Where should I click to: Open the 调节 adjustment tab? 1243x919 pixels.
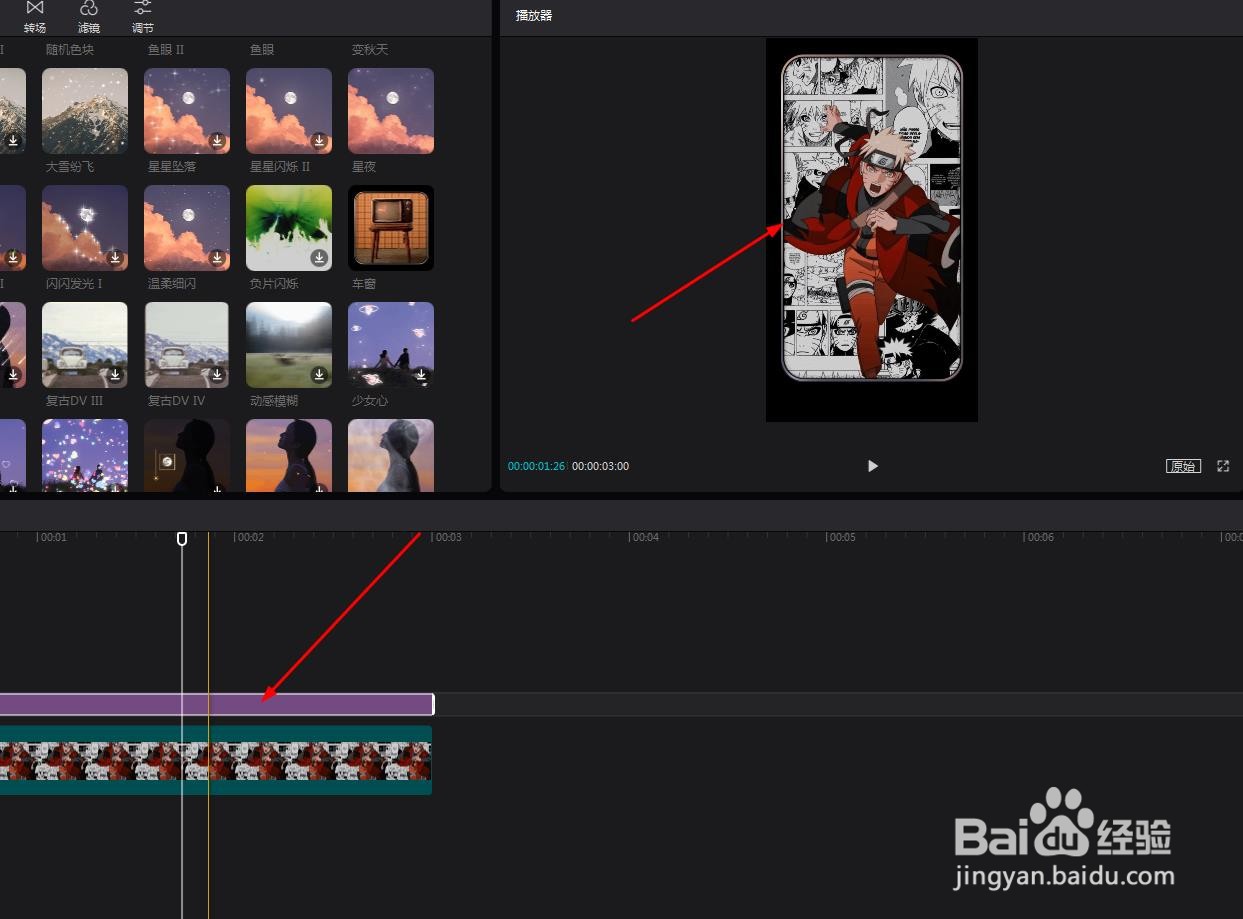click(x=143, y=17)
